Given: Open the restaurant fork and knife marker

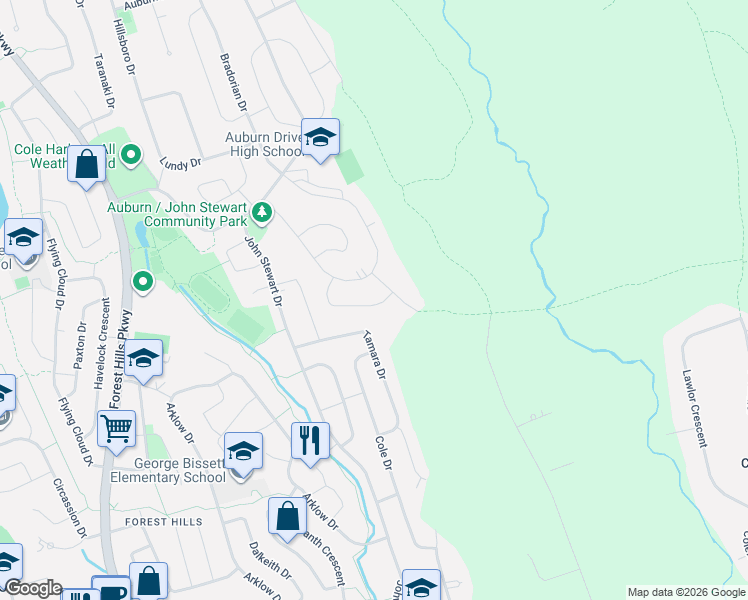Looking at the screenshot, I should click(x=311, y=443).
